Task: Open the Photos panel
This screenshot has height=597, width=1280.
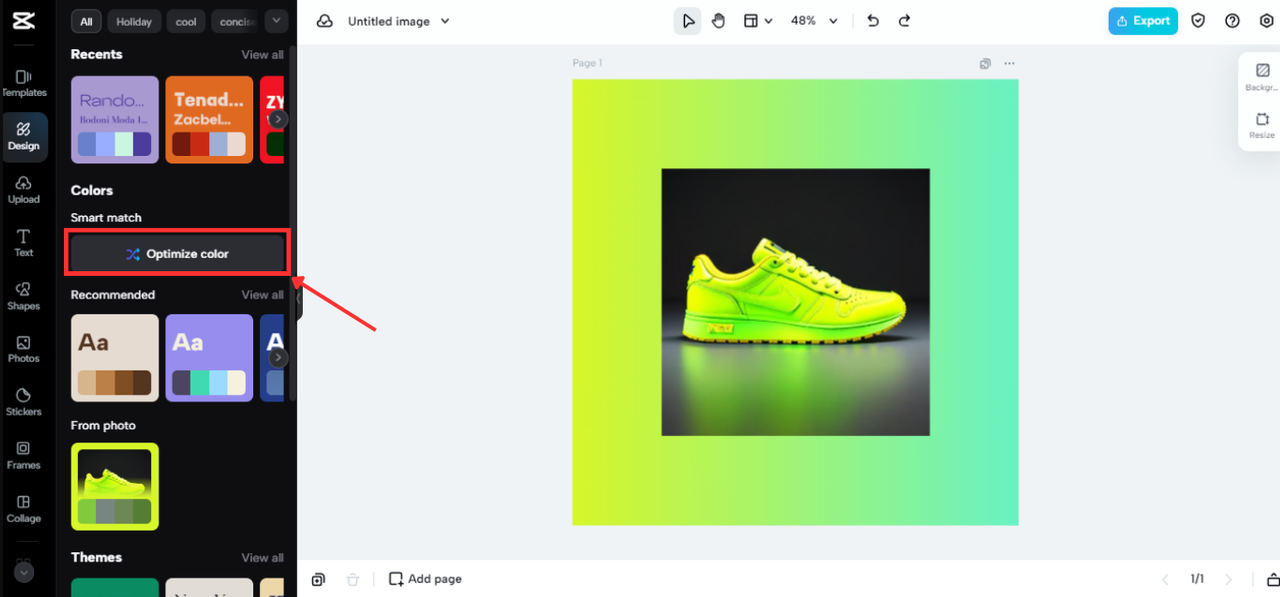Action: (x=24, y=349)
